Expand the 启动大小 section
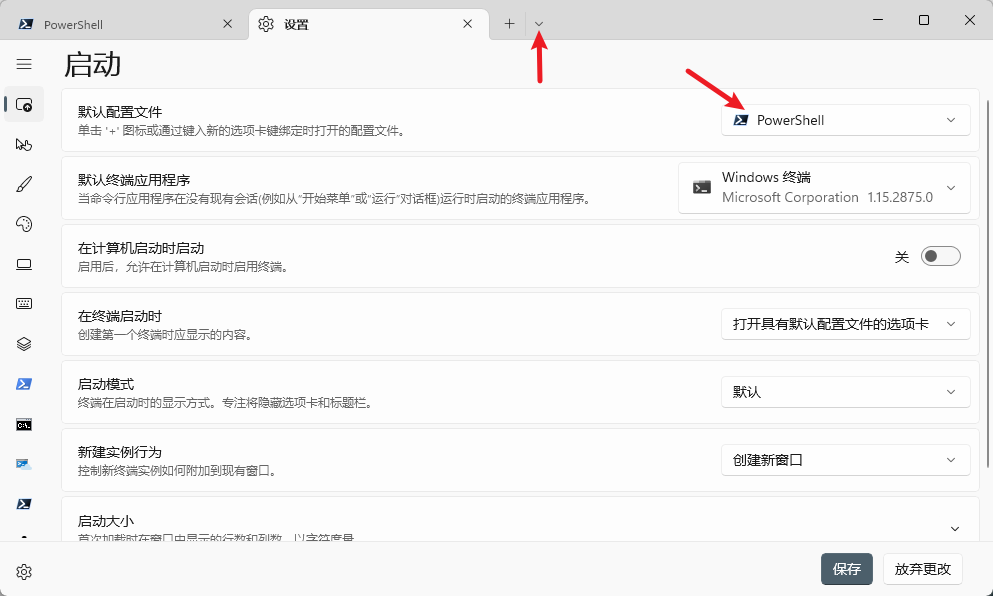This screenshot has height=596, width=993. tap(955, 529)
